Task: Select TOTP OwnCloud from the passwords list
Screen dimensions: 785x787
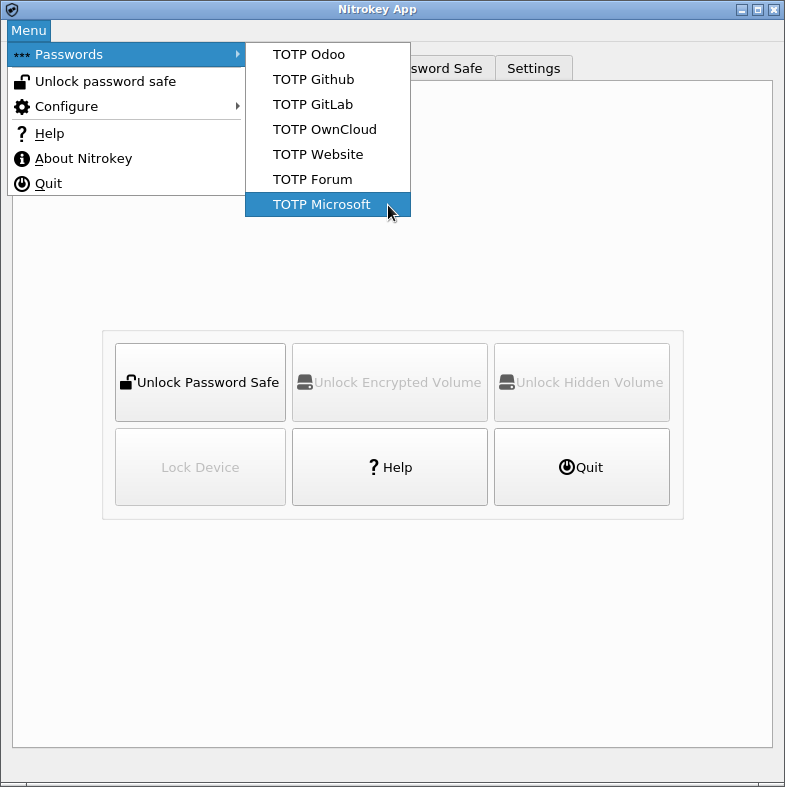Action: tap(324, 130)
